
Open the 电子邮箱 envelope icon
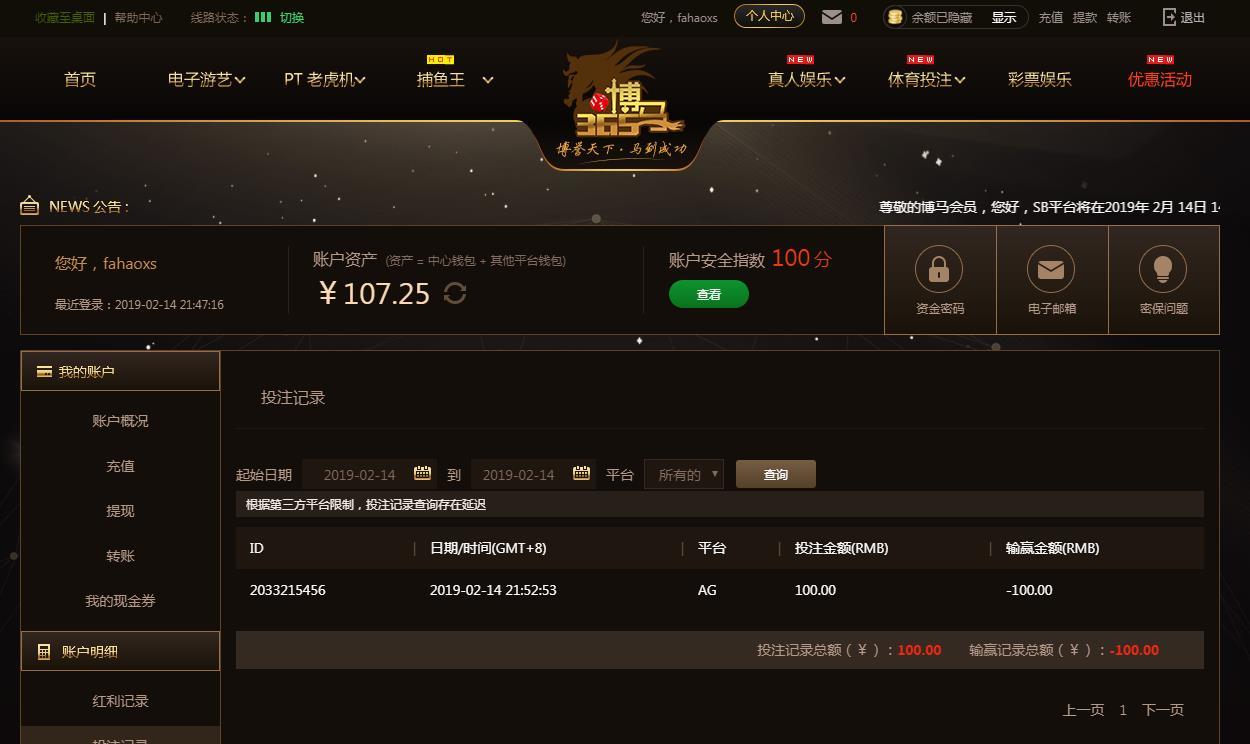pyautogui.click(x=1051, y=268)
